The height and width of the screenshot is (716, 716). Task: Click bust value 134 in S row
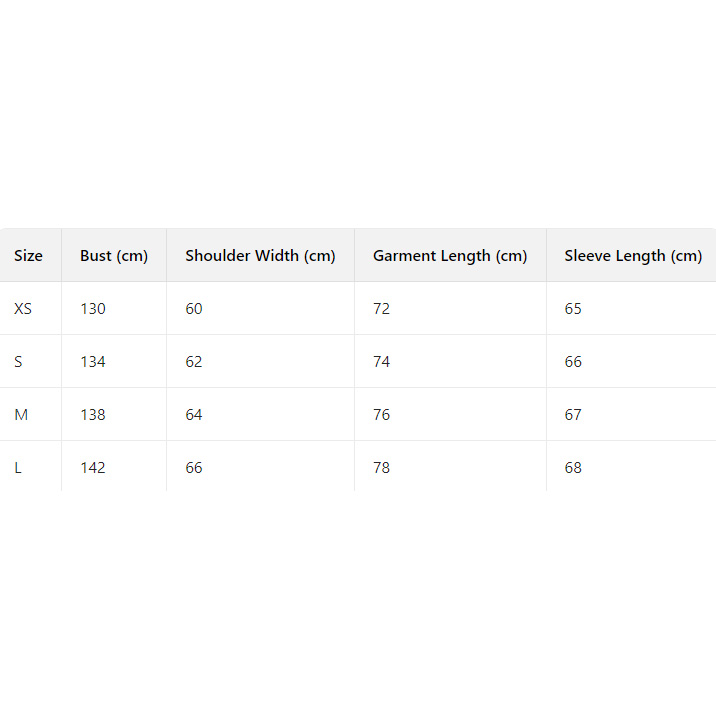pyautogui.click(x=93, y=362)
